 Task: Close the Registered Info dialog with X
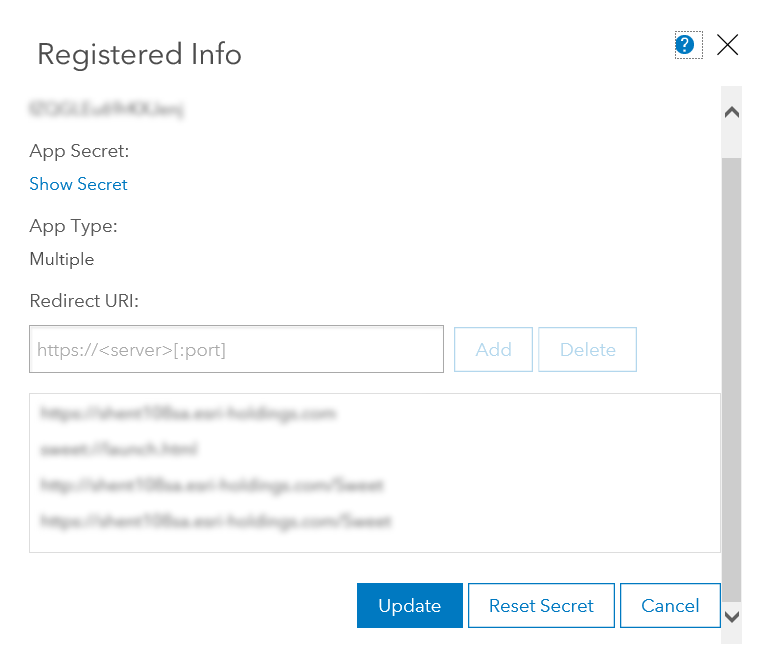coord(728,45)
